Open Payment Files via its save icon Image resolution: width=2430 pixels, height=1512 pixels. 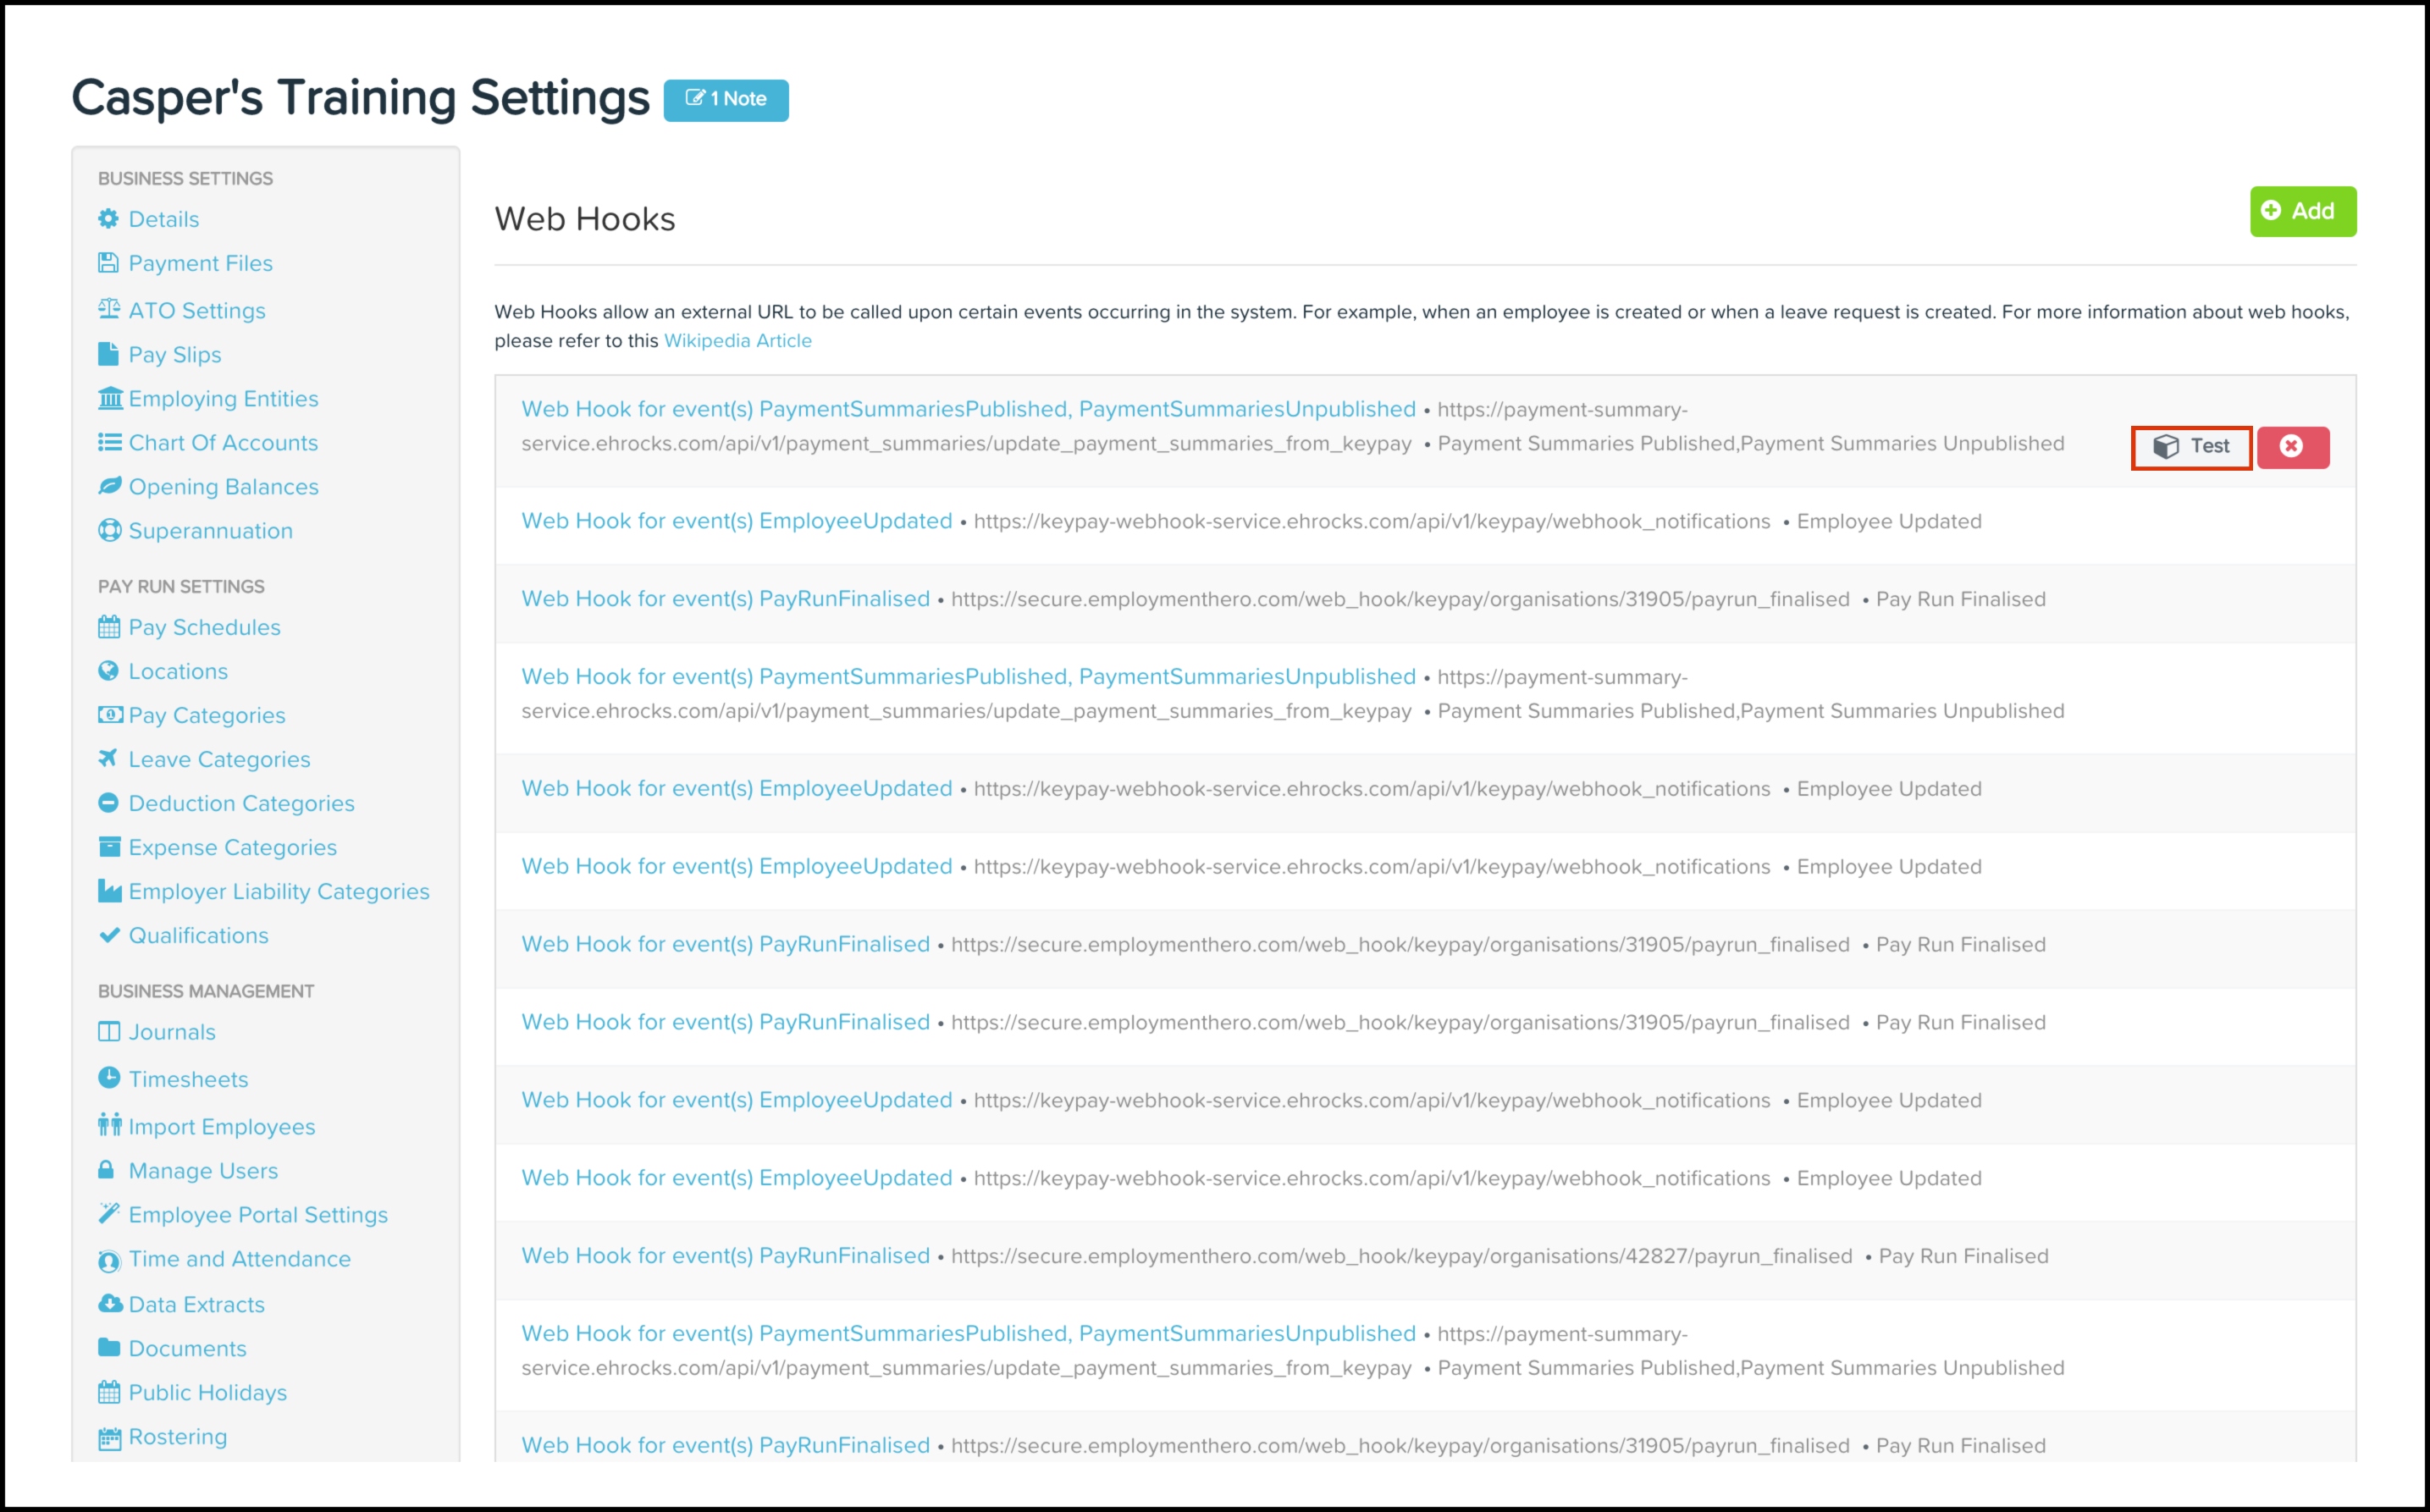[110, 262]
